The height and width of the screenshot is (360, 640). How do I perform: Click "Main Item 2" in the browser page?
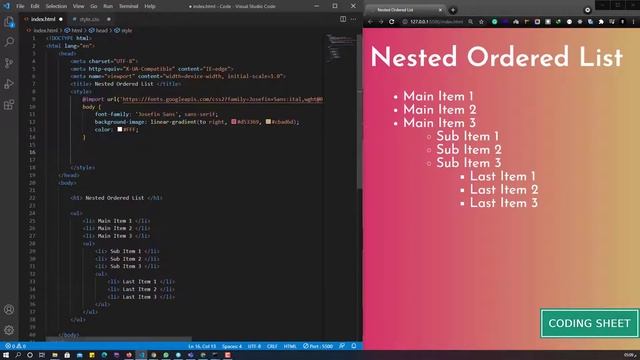click(x=440, y=110)
